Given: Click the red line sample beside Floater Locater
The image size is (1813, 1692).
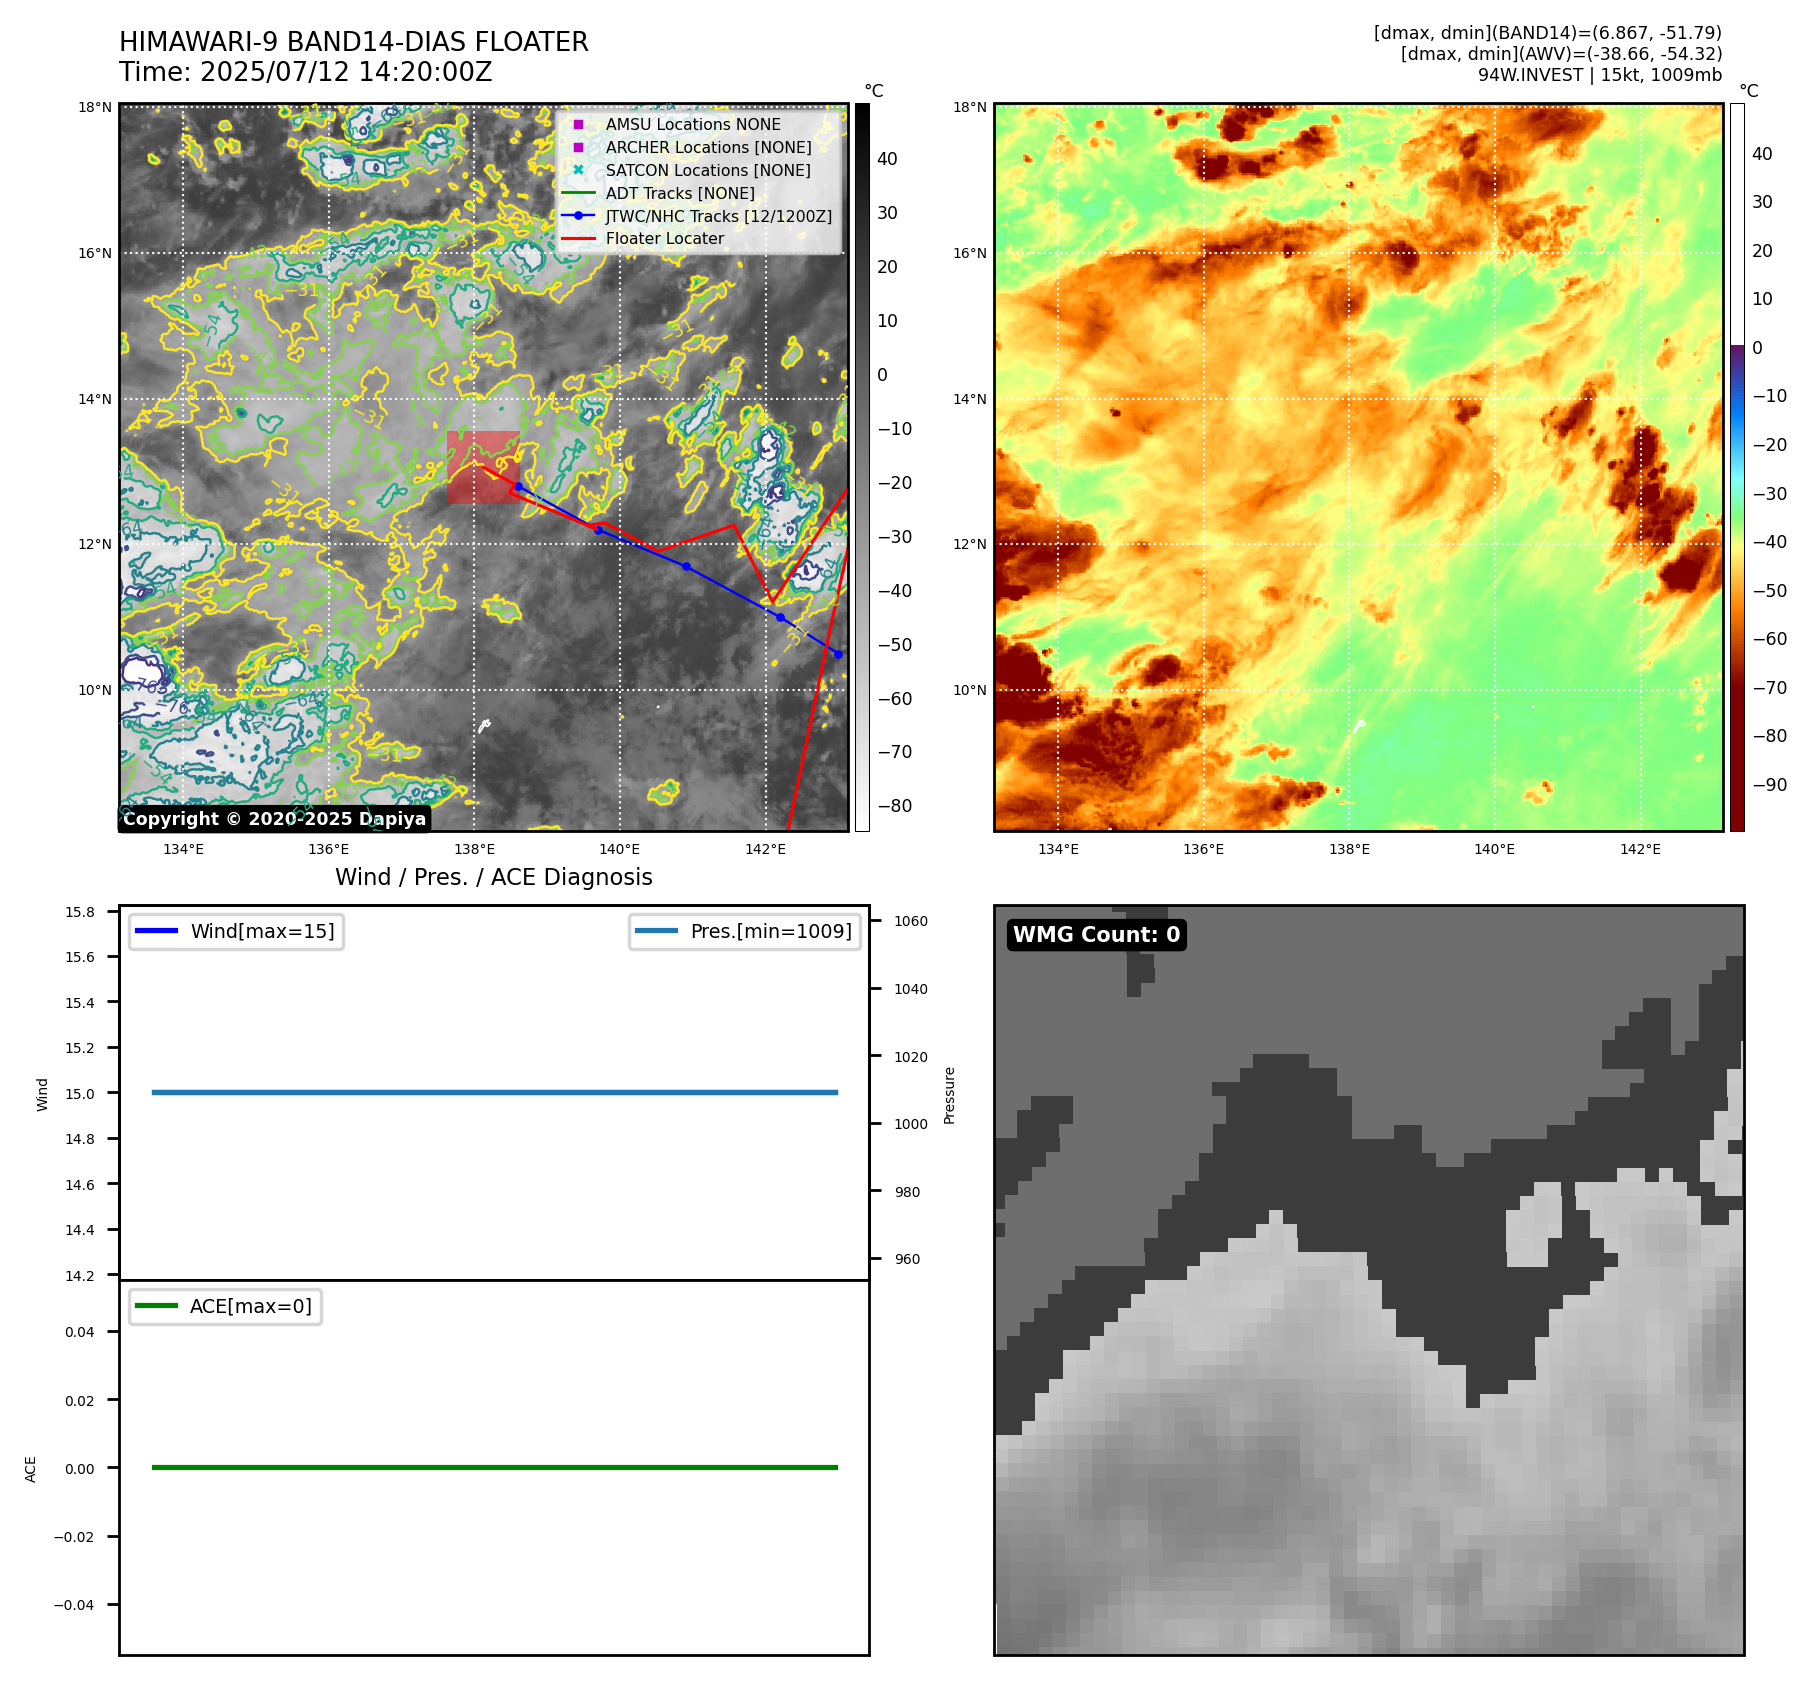Looking at the screenshot, I should tap(578, 238).
